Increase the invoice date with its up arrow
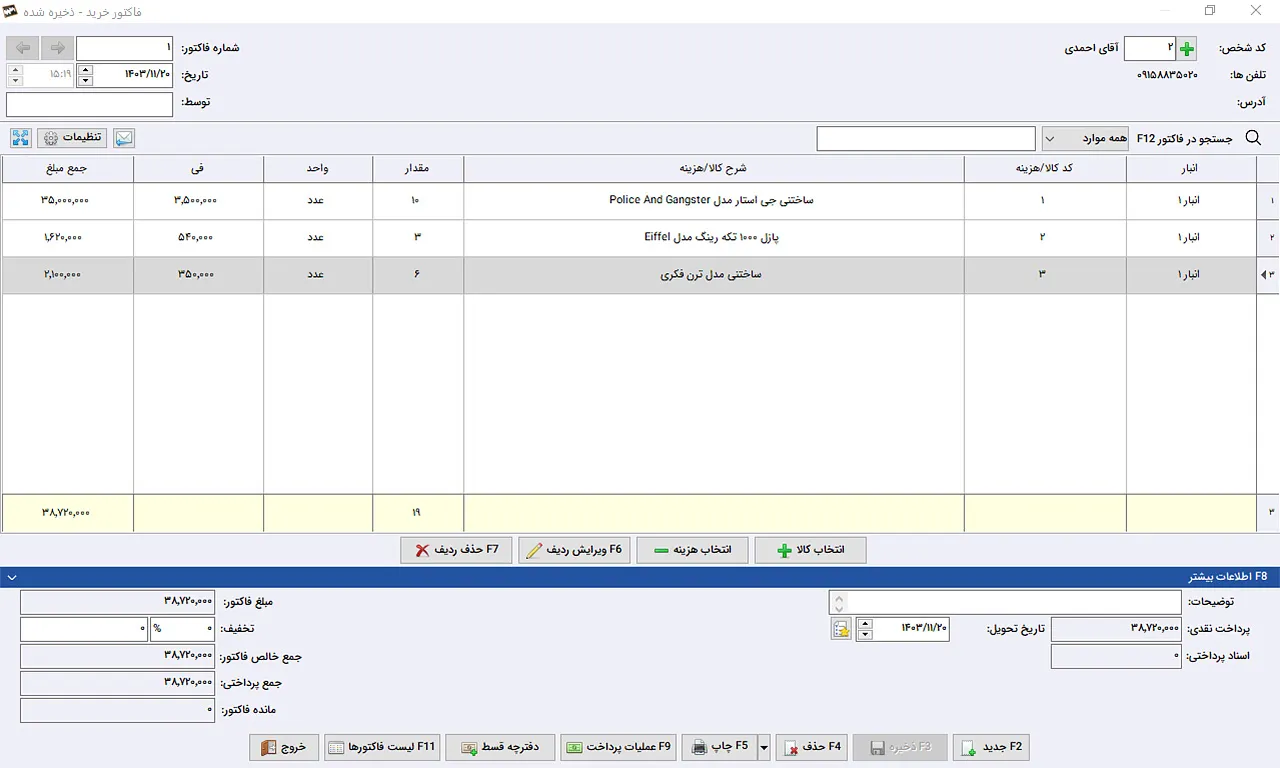 [x=85, y=70]
